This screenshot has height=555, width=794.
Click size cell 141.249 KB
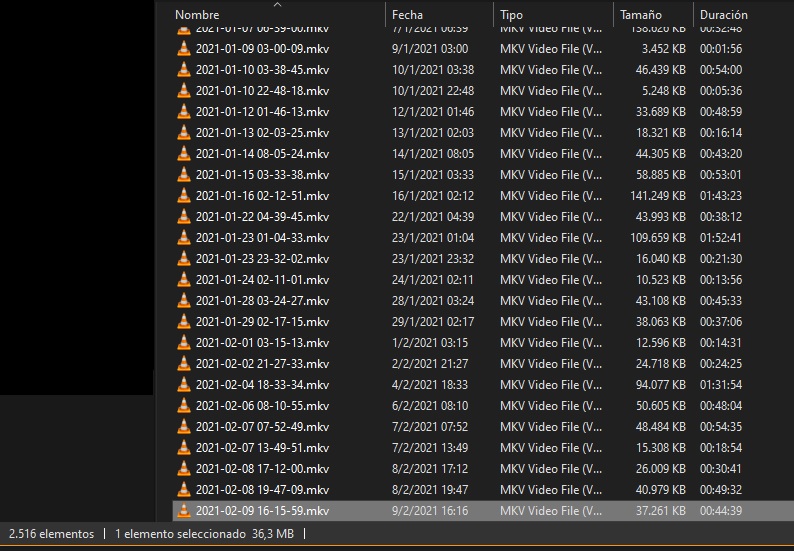pyautogui.click(x=658, y=196)
